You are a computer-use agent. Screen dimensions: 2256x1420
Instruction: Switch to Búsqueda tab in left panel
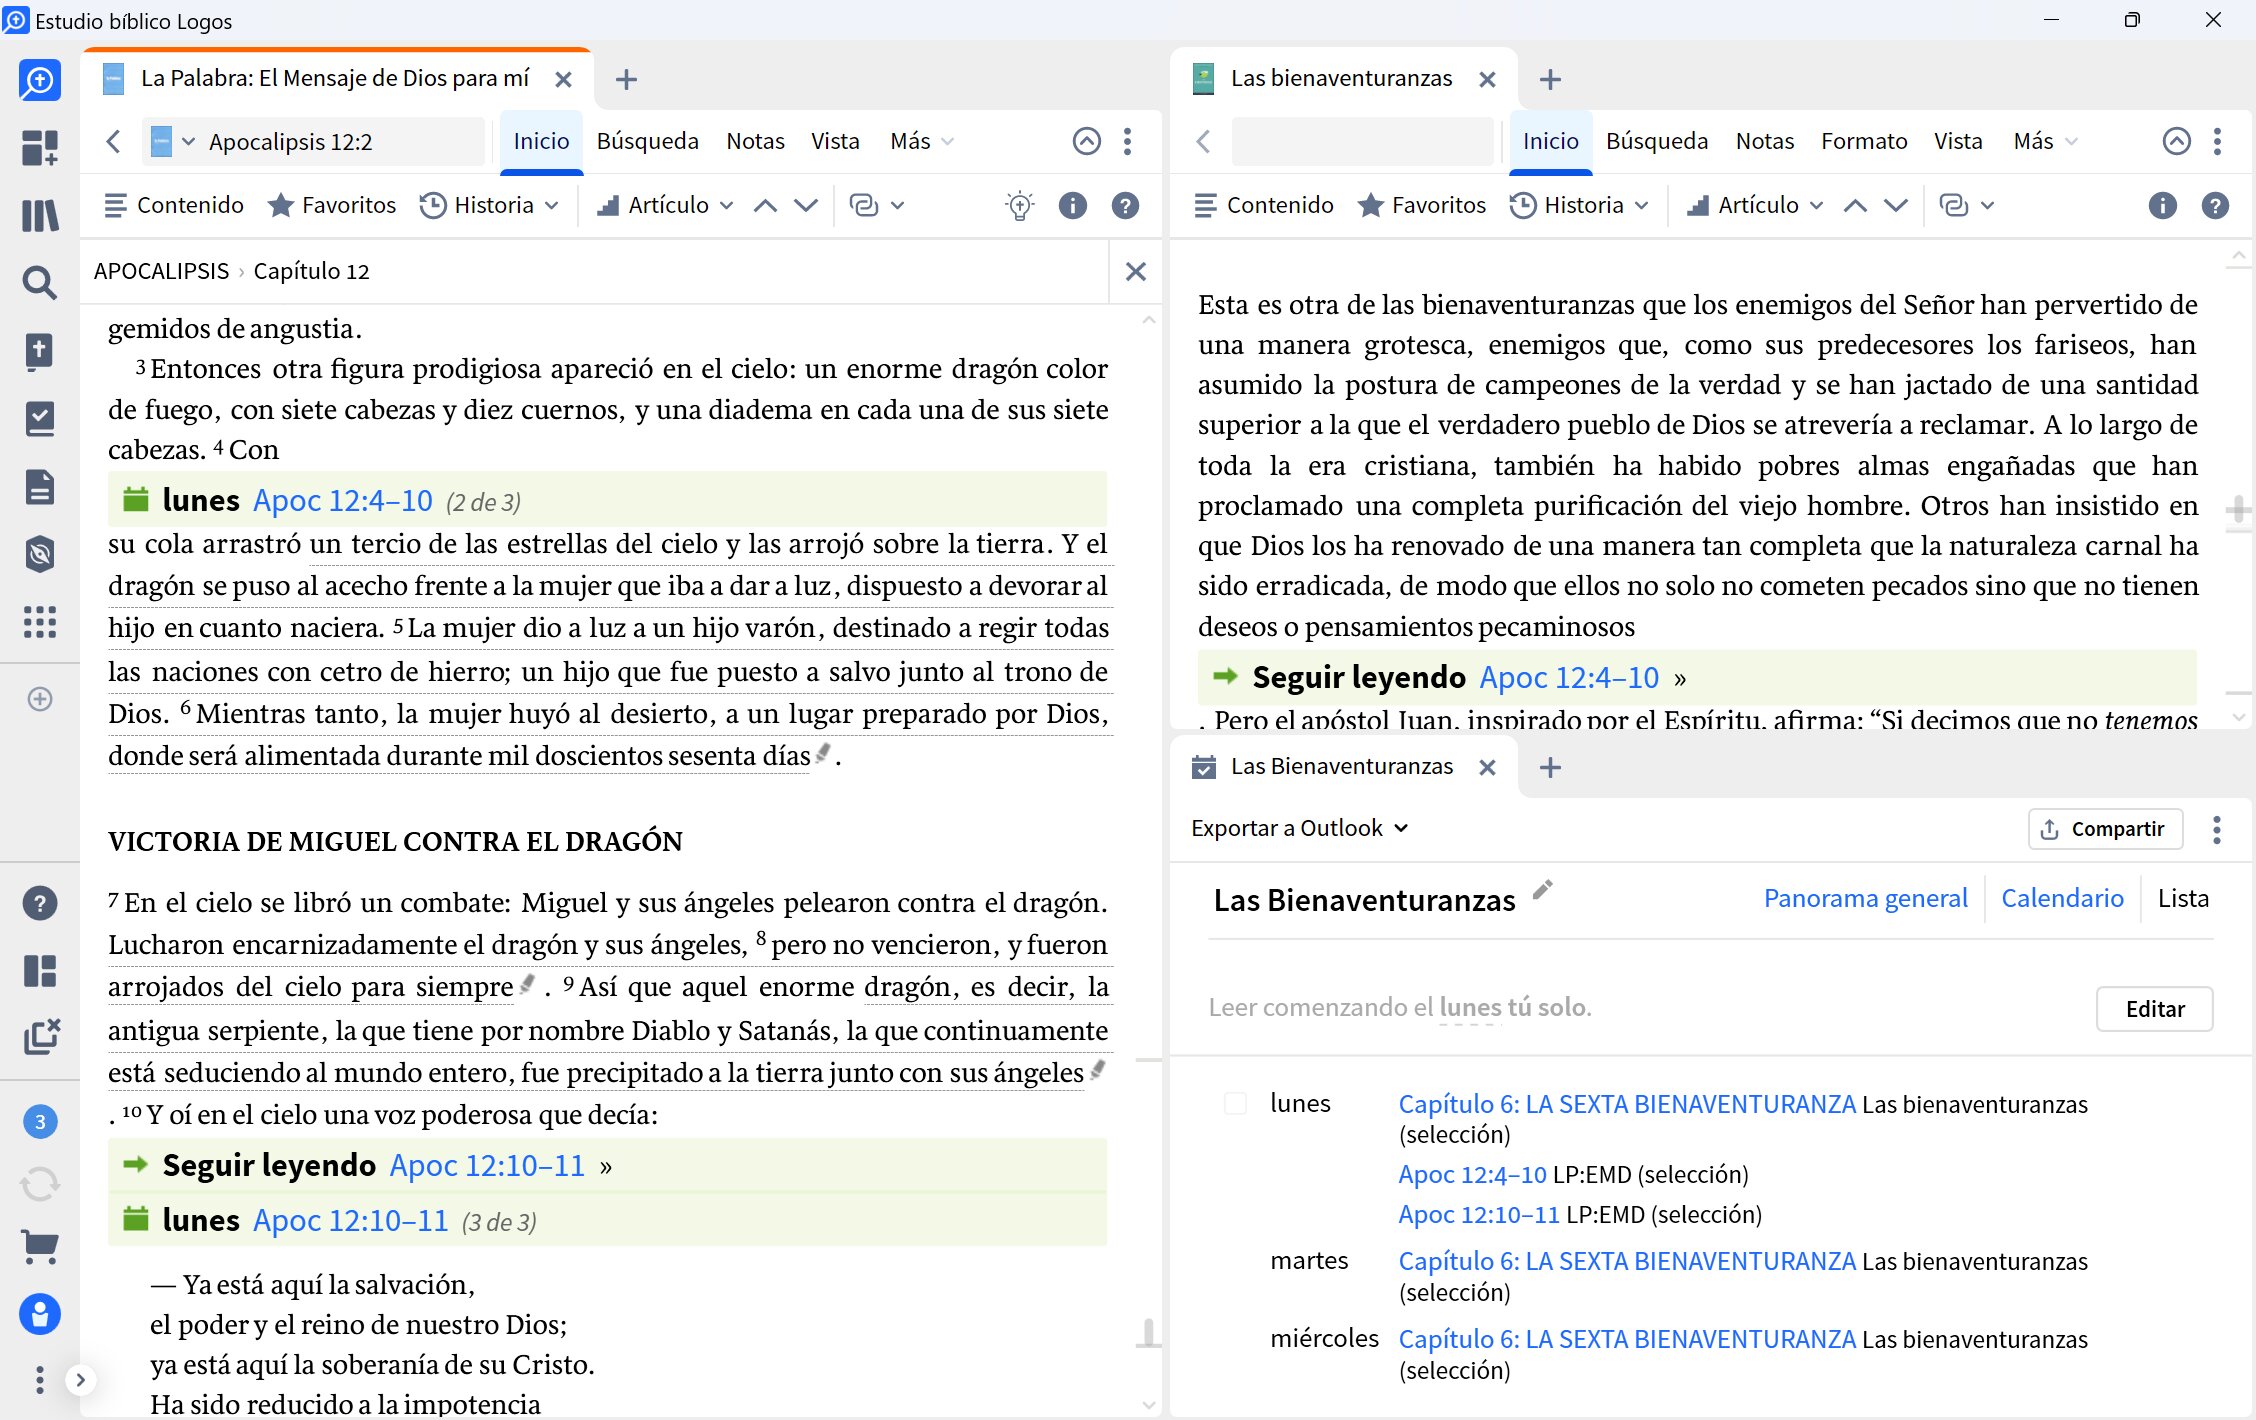pos(647,141)
